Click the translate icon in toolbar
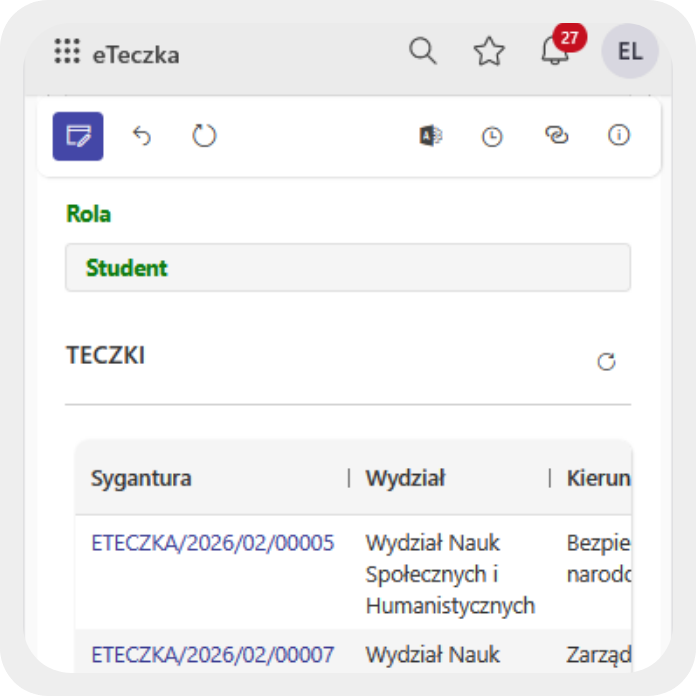 coord(430,136)
